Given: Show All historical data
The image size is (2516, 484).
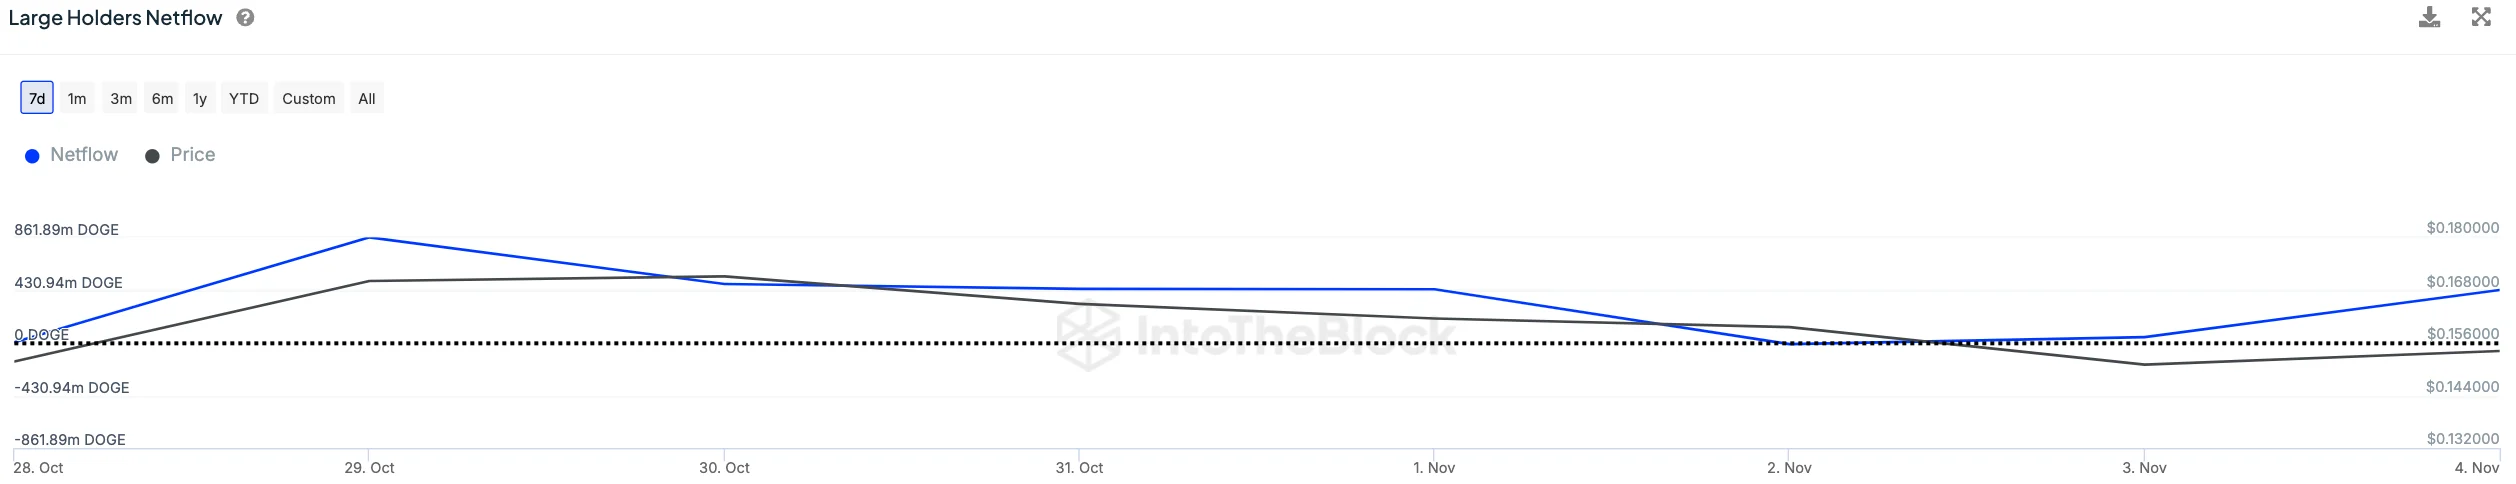Looking at the screenshot, I should coord(367,98).
